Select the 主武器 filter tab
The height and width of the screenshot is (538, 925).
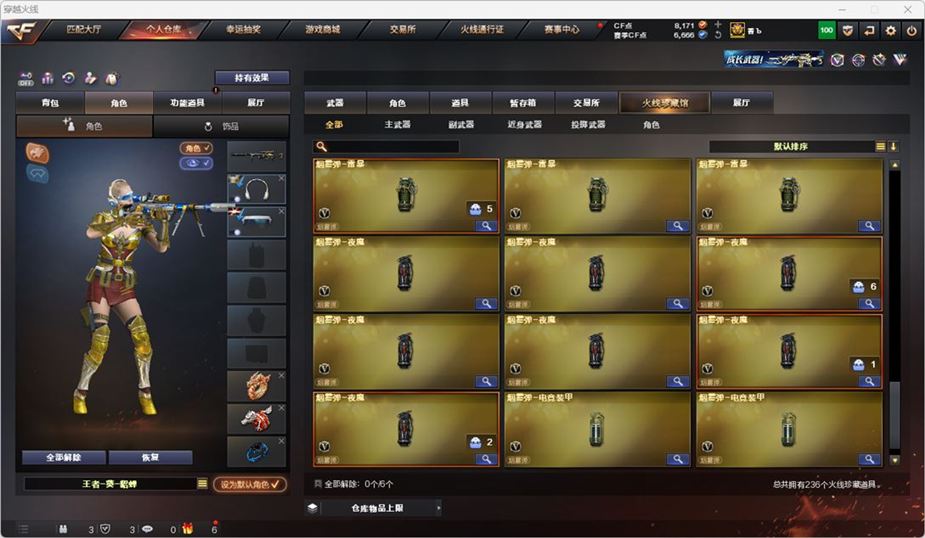coord(397,124)
